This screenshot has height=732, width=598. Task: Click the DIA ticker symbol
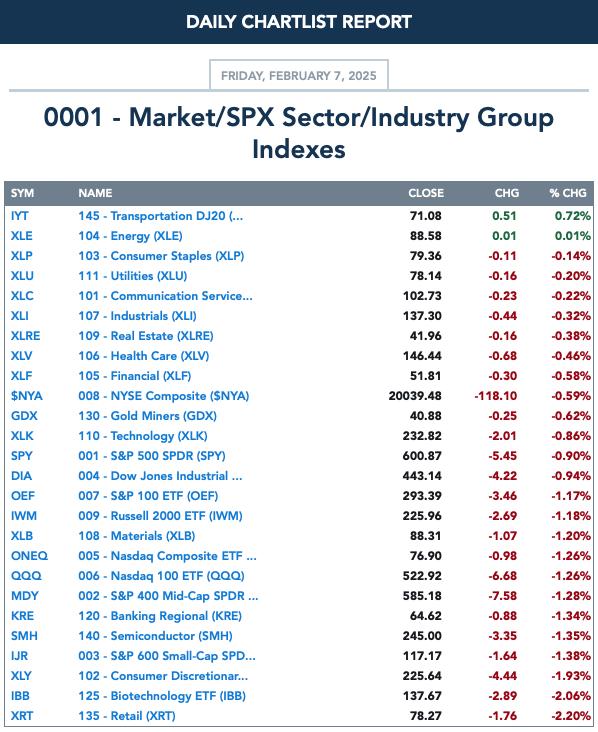(21, 476)
